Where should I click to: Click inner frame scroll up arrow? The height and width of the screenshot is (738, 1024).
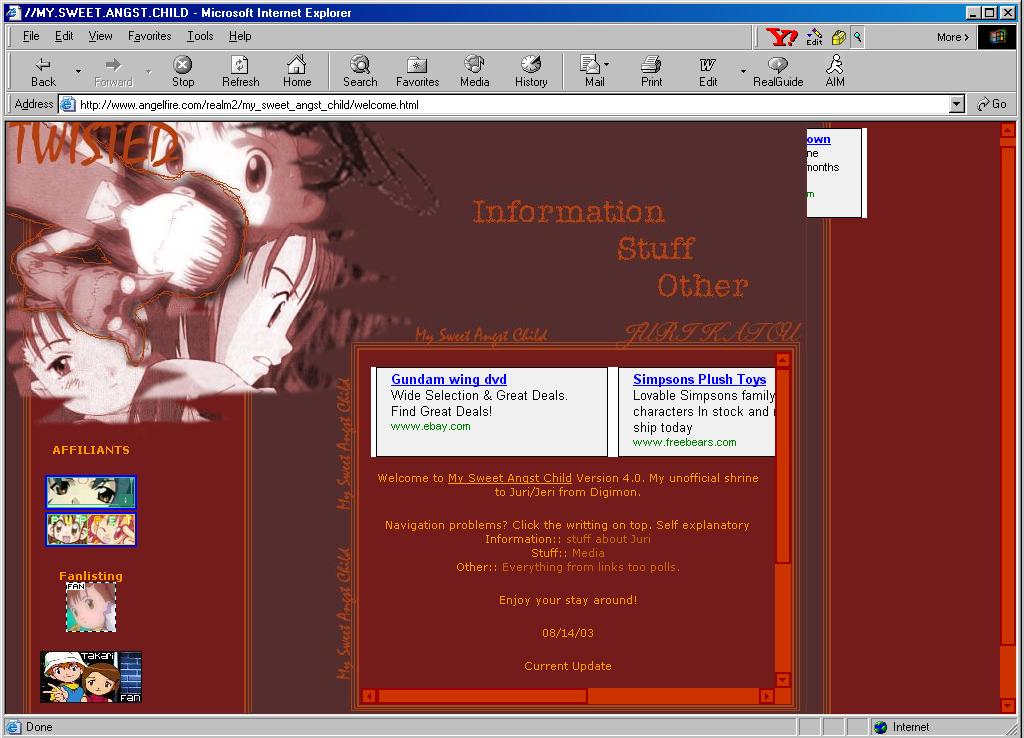coord(783,359)
